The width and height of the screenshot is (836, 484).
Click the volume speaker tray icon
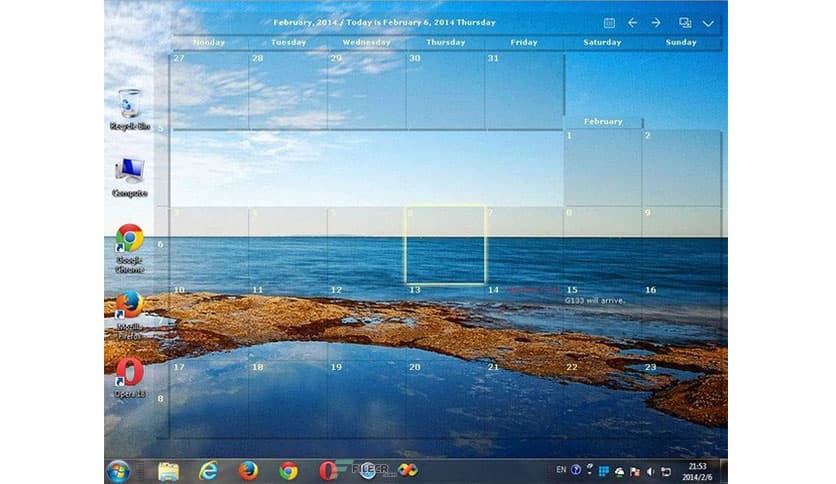[x=650, y=471]
